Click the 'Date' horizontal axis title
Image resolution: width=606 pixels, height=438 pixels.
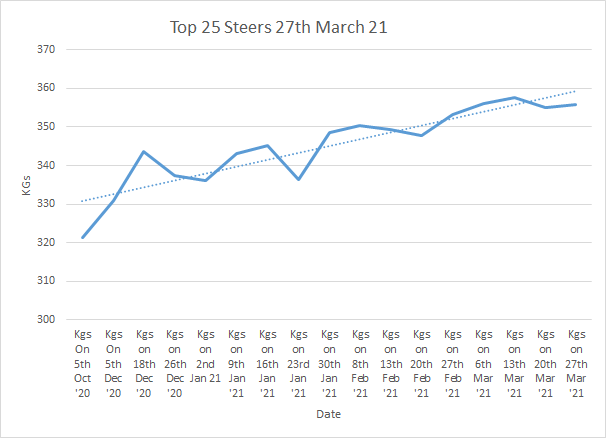329,413
